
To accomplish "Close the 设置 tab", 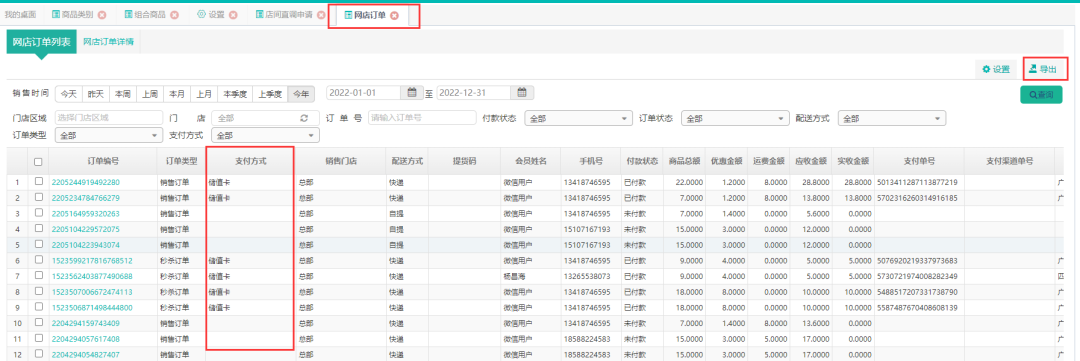I will [233, 15].
